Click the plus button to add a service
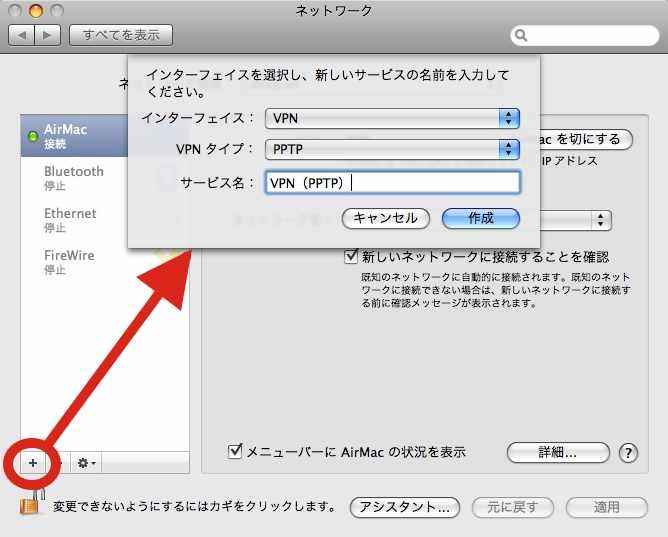Screen dimensions: 668x537 click(x=33, y=462)
